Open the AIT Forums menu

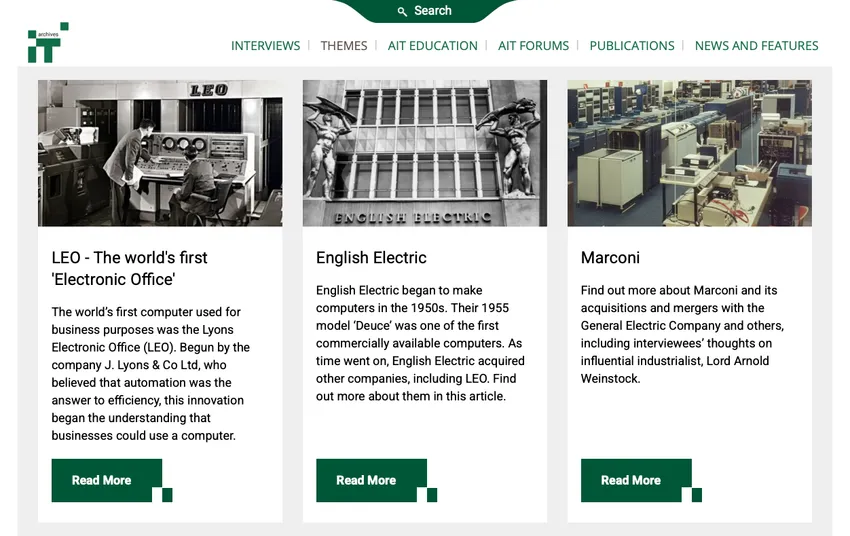tap(533, 46)
